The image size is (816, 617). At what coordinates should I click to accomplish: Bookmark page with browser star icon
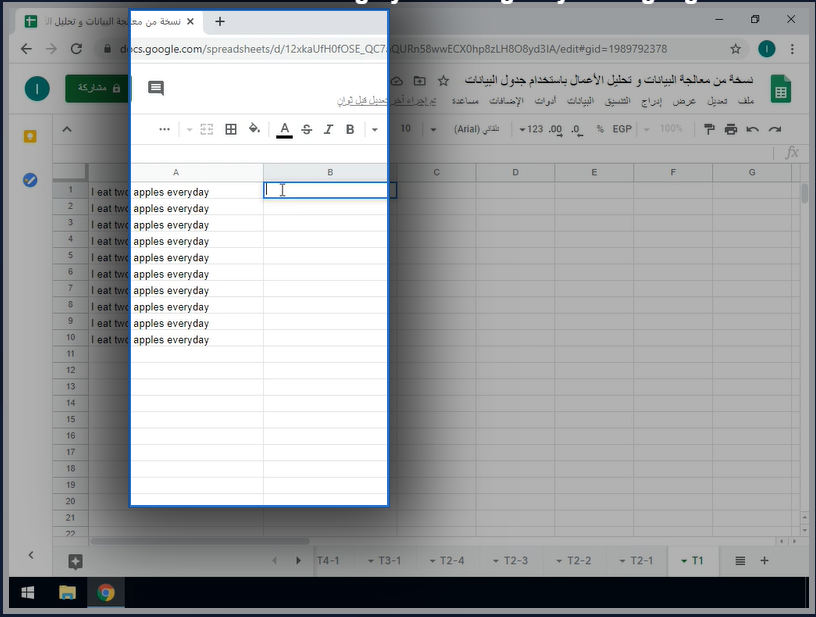coord(735,49)
